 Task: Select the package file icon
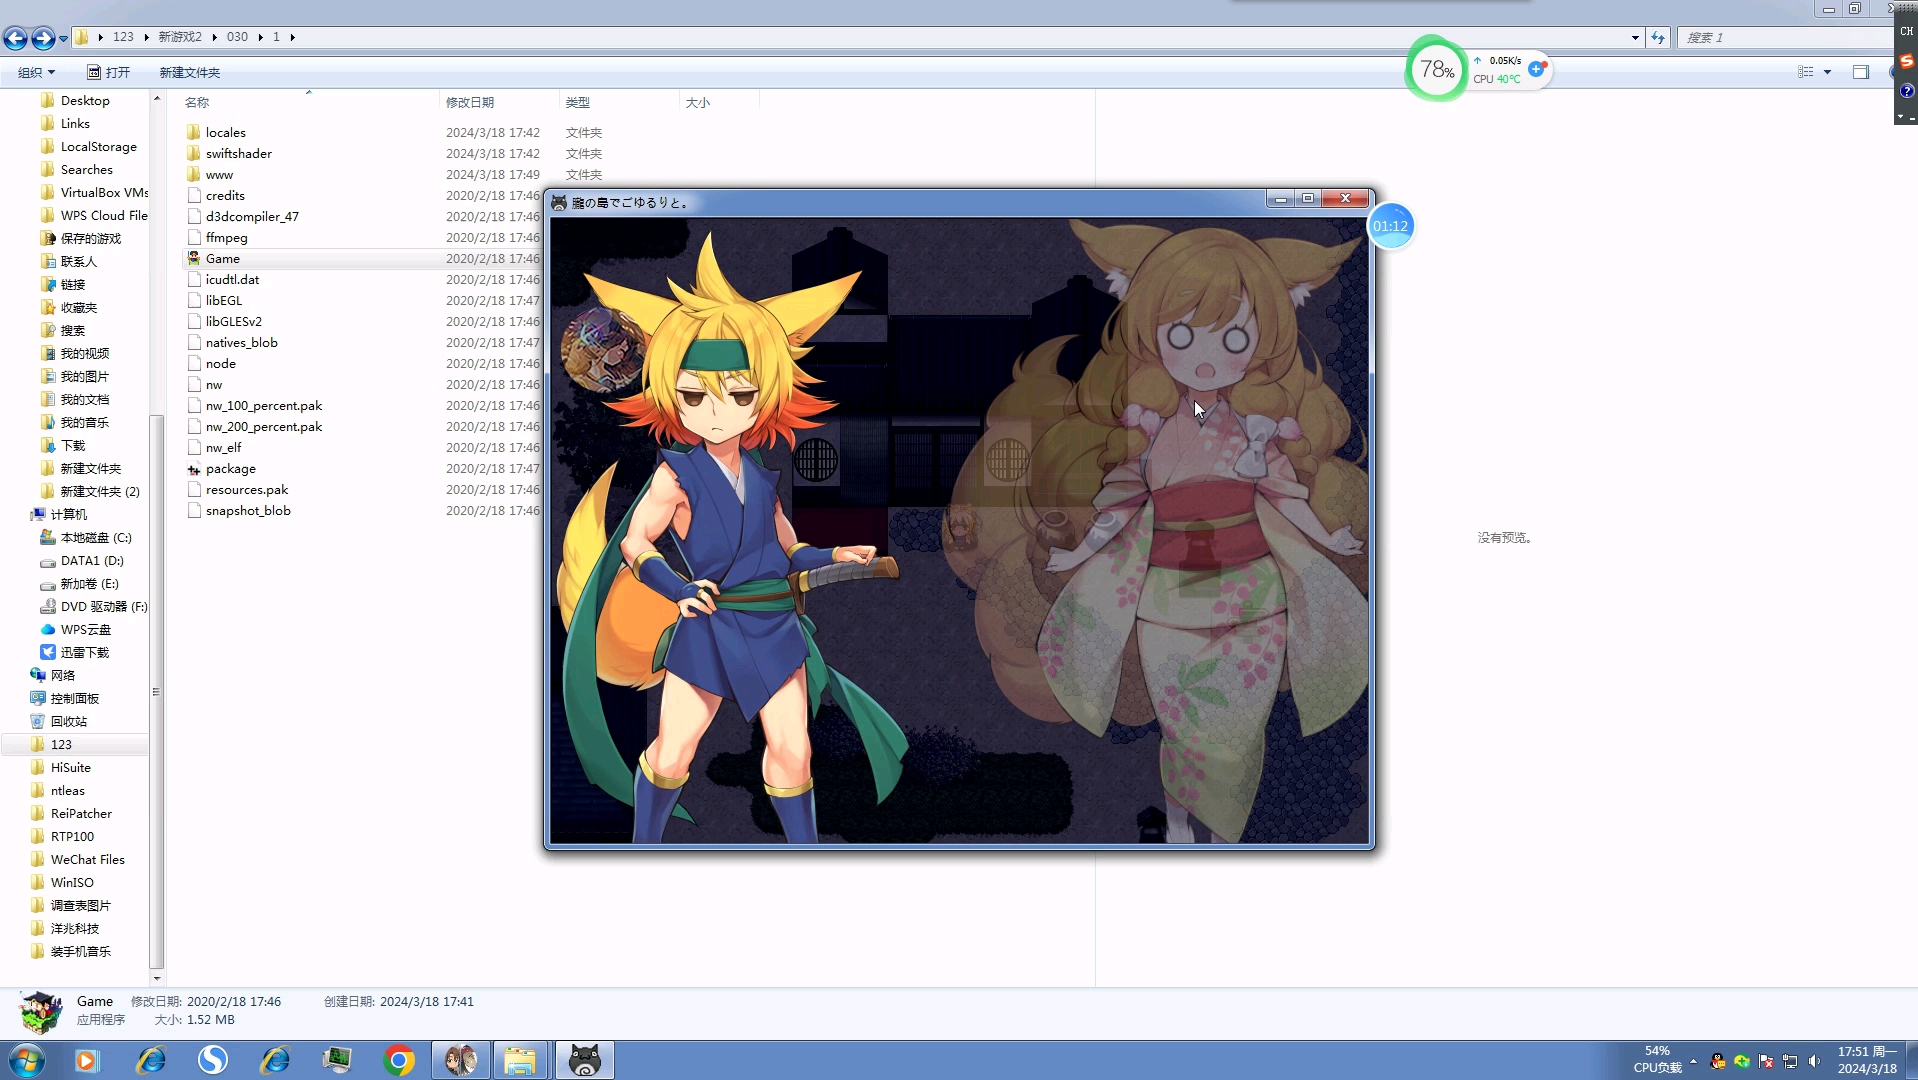pos(194,469)
